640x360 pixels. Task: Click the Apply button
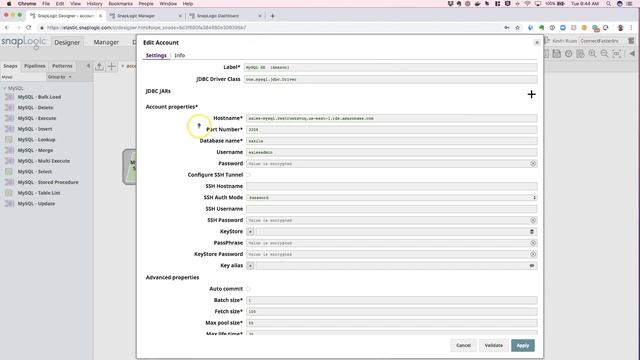tap(522, 345)
